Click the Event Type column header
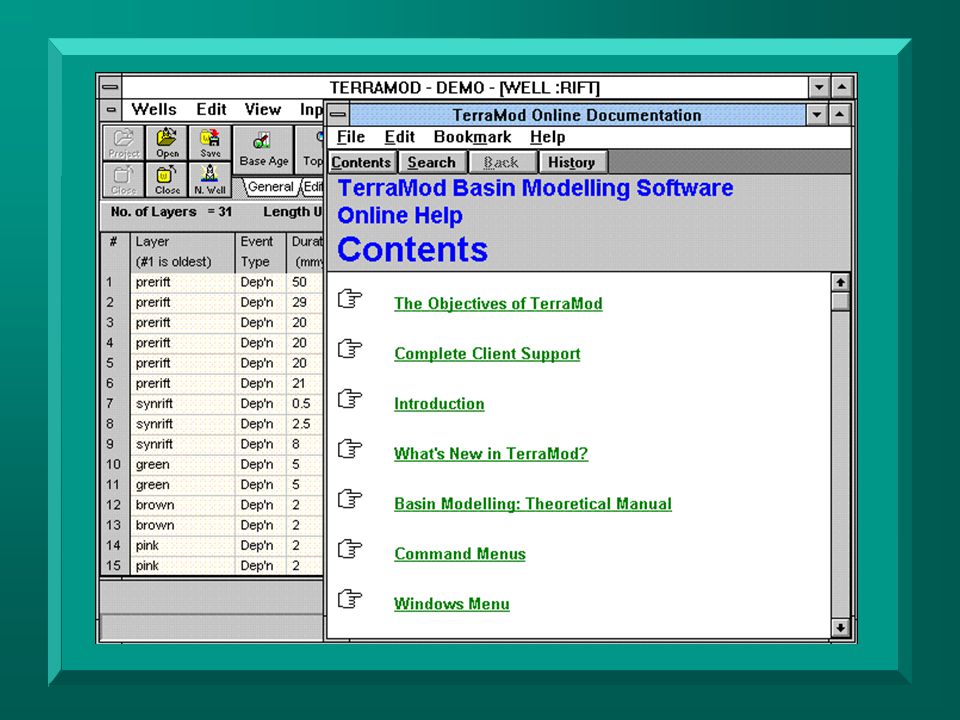 point(260,252)
